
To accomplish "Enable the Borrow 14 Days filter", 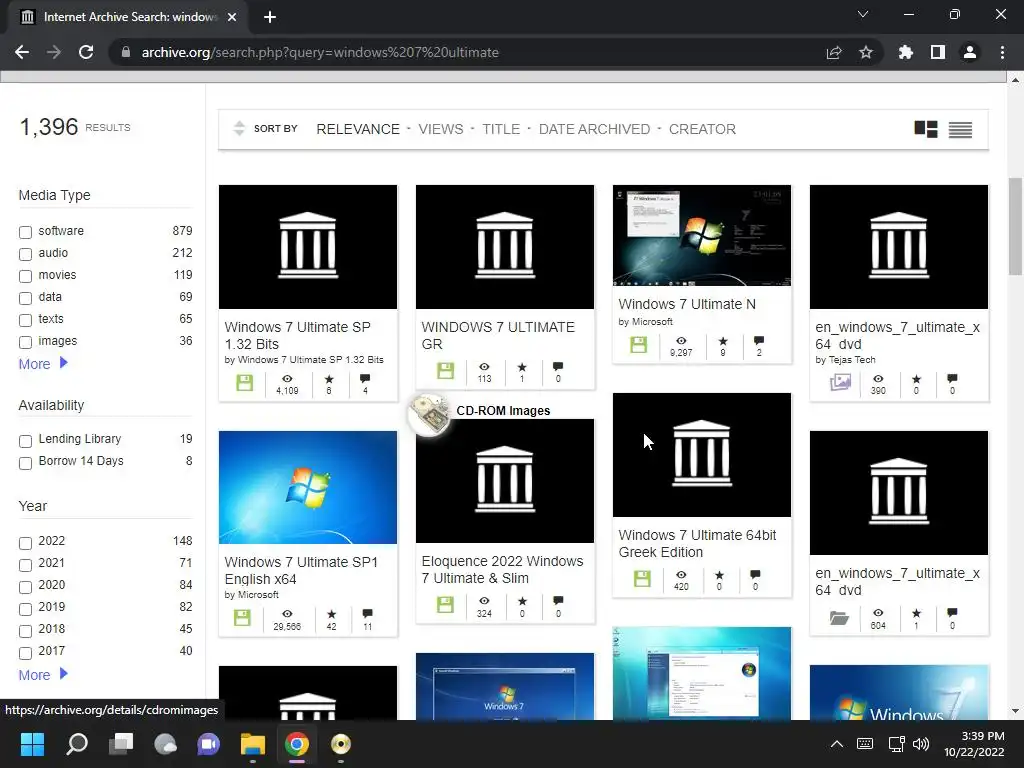I will (25, 464).
